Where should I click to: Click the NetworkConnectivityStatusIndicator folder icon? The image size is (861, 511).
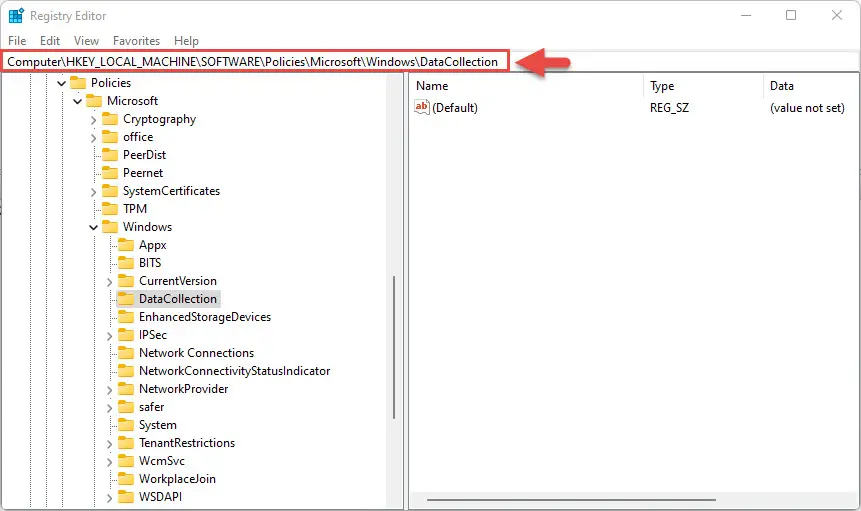coord(126,371)
